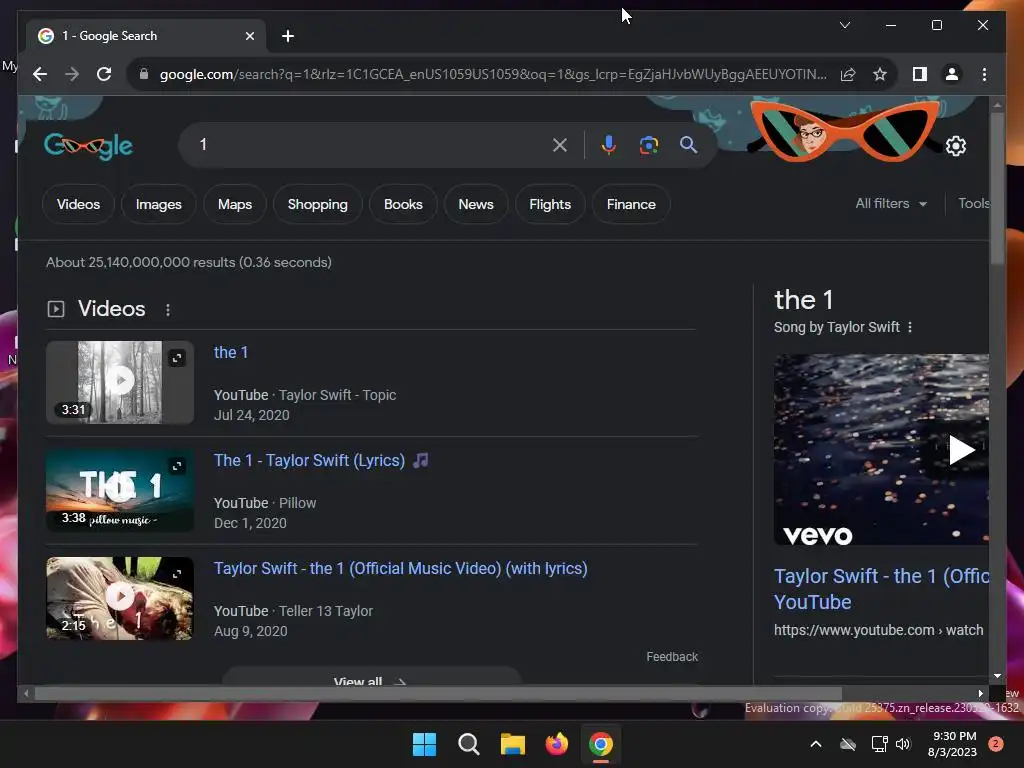Click in the search input field

coord(372,145)
